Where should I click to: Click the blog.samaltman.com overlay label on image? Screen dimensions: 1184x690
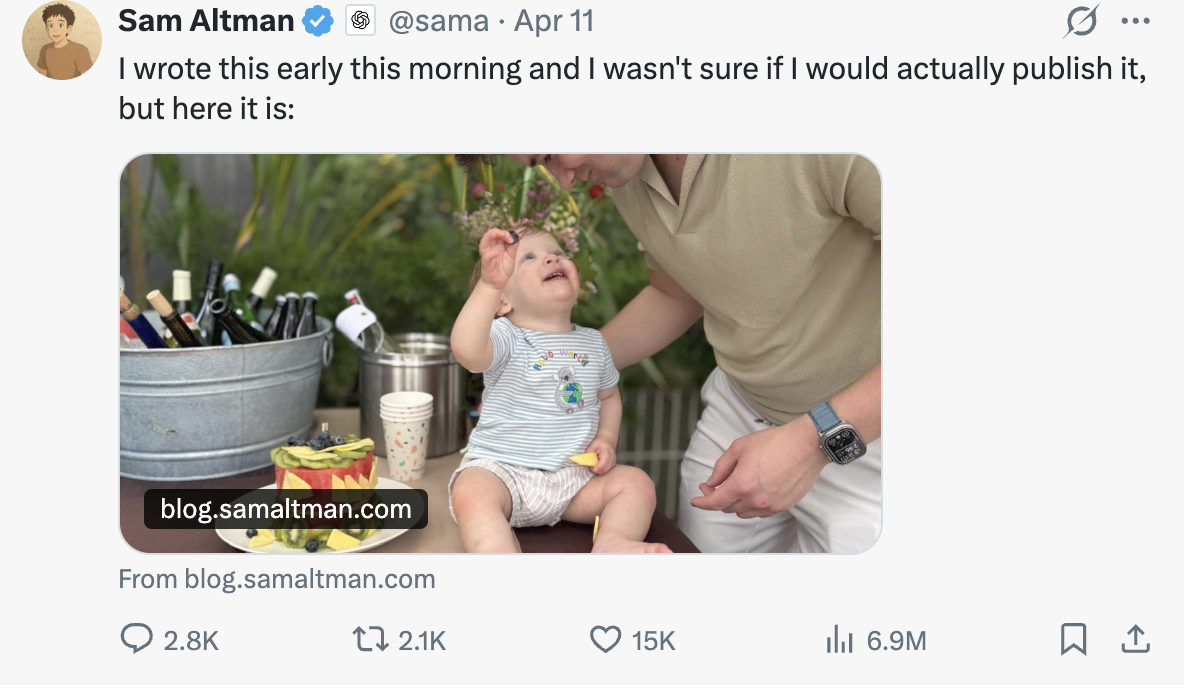[286, 509]
